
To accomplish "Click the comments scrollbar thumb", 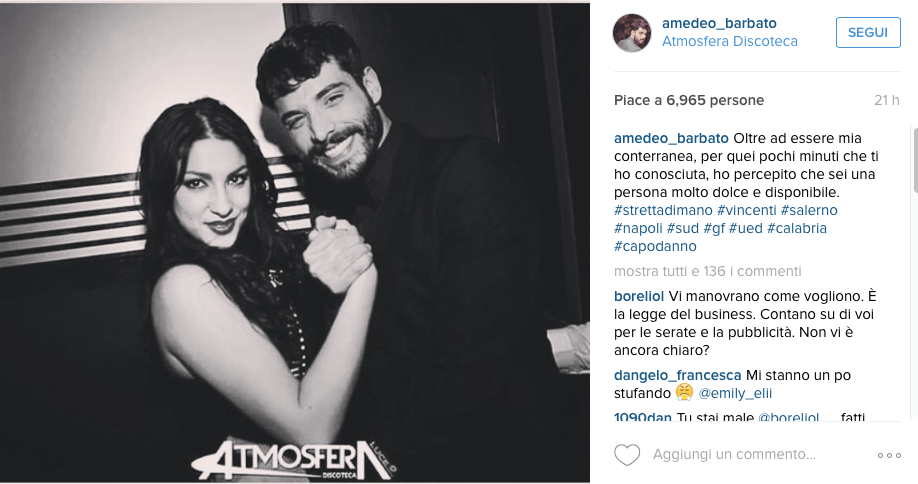I will point(915,160).
